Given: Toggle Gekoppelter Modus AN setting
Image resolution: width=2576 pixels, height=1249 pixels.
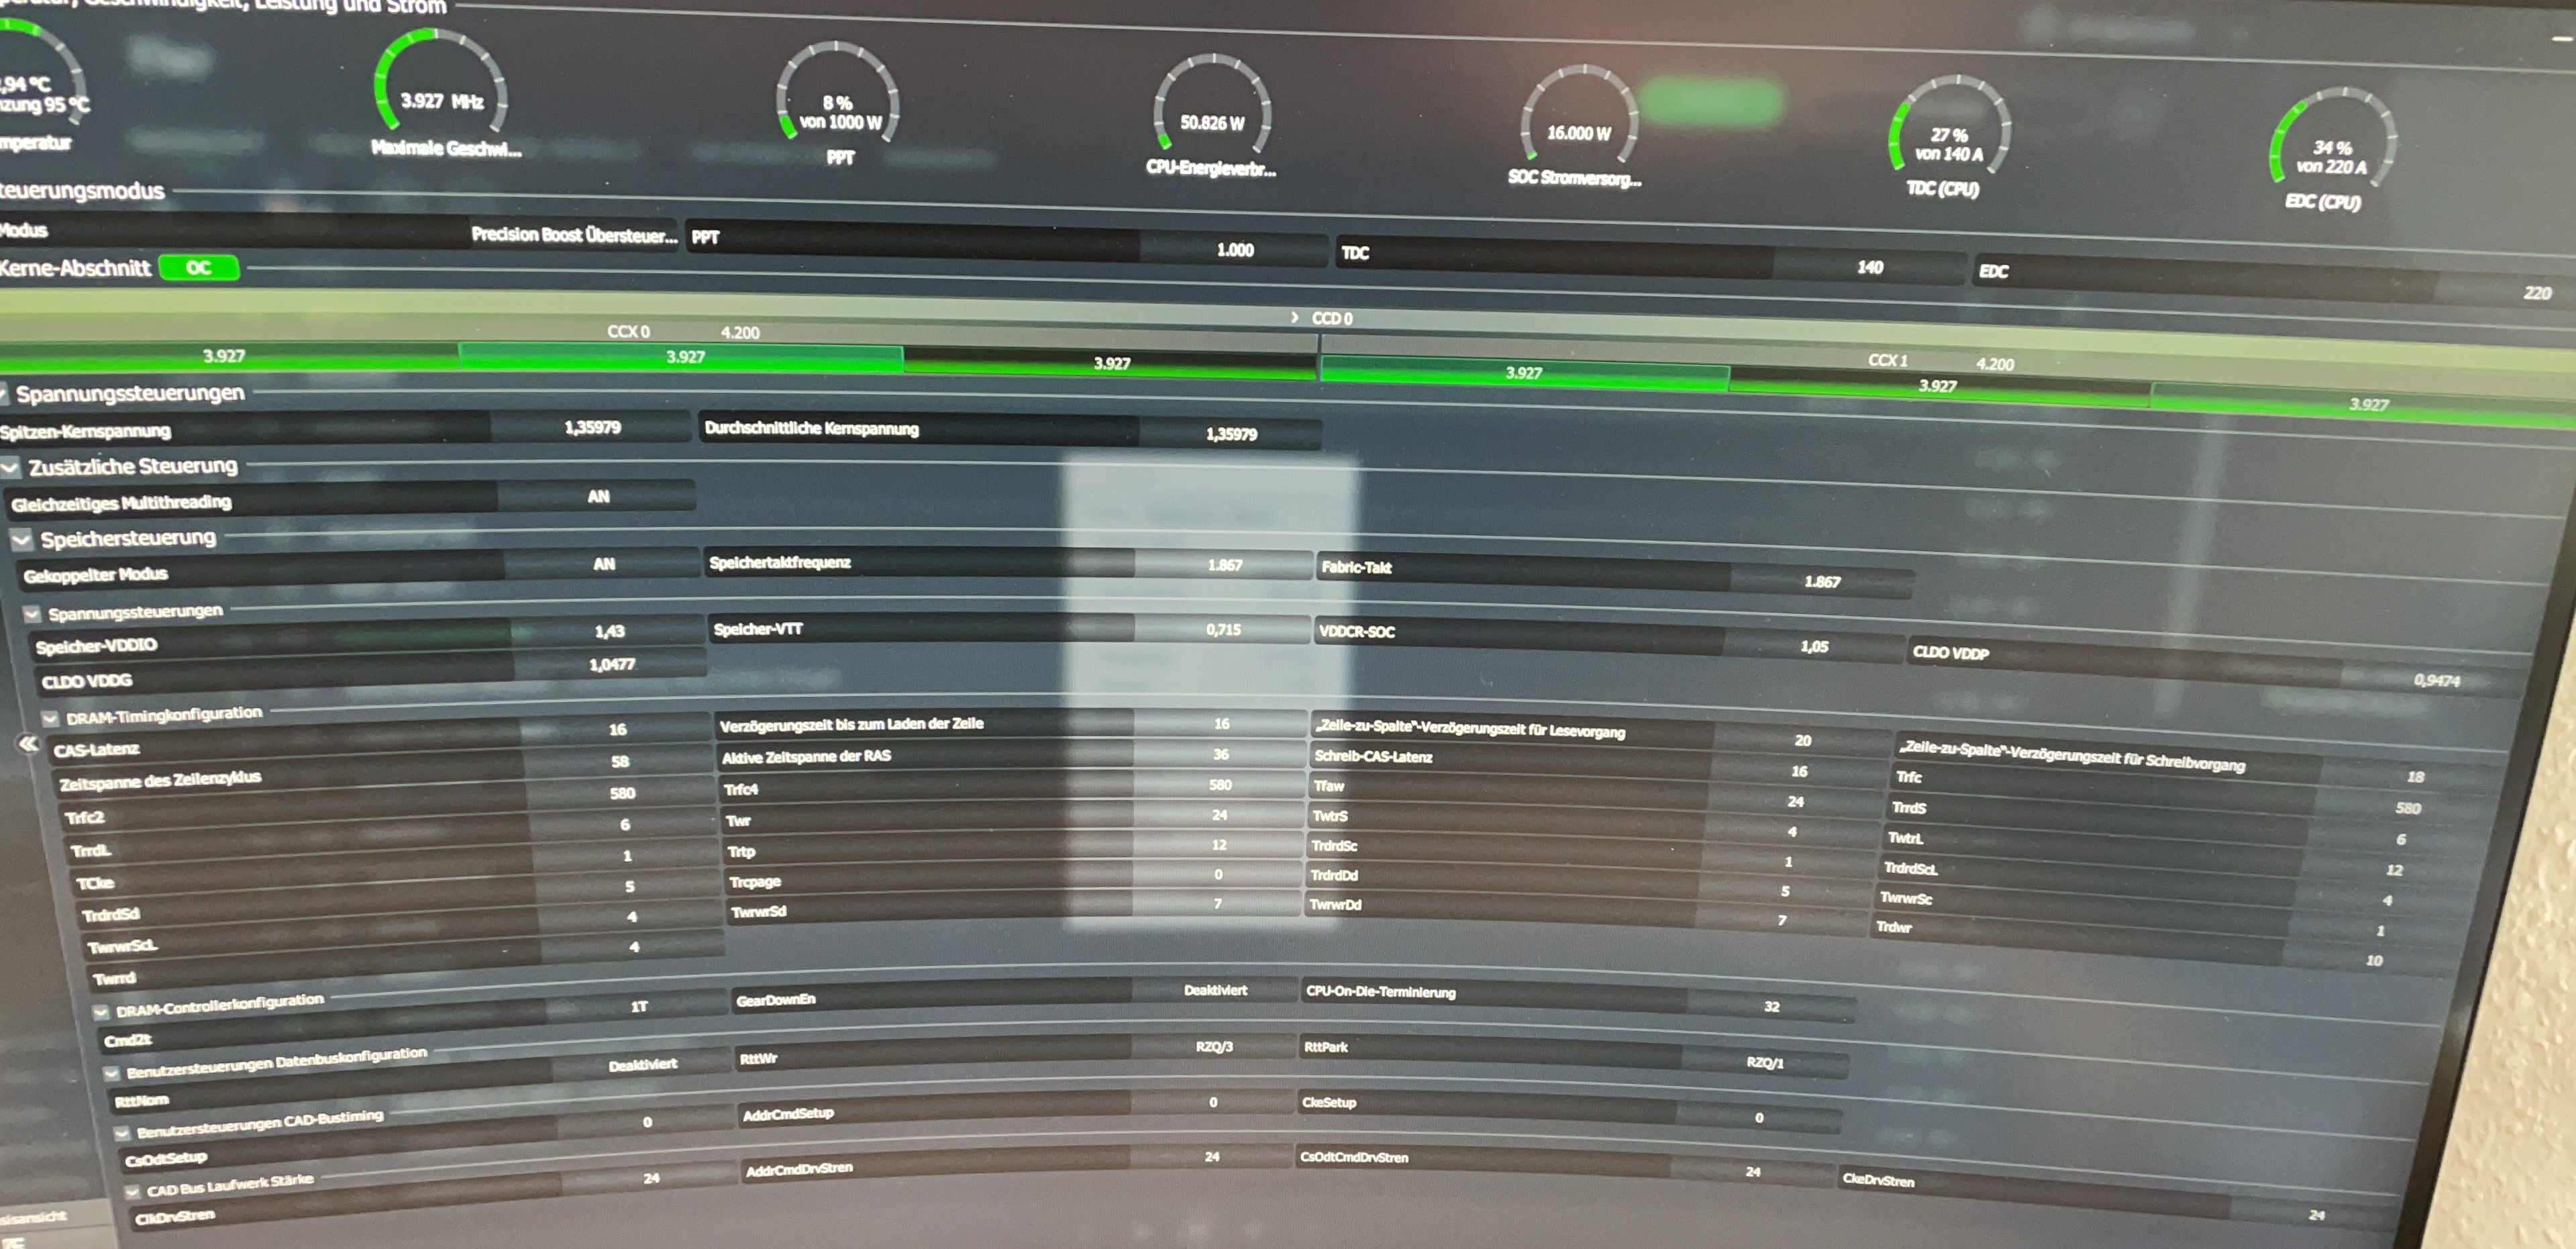Looking at the screenshot, I should 604,564.
